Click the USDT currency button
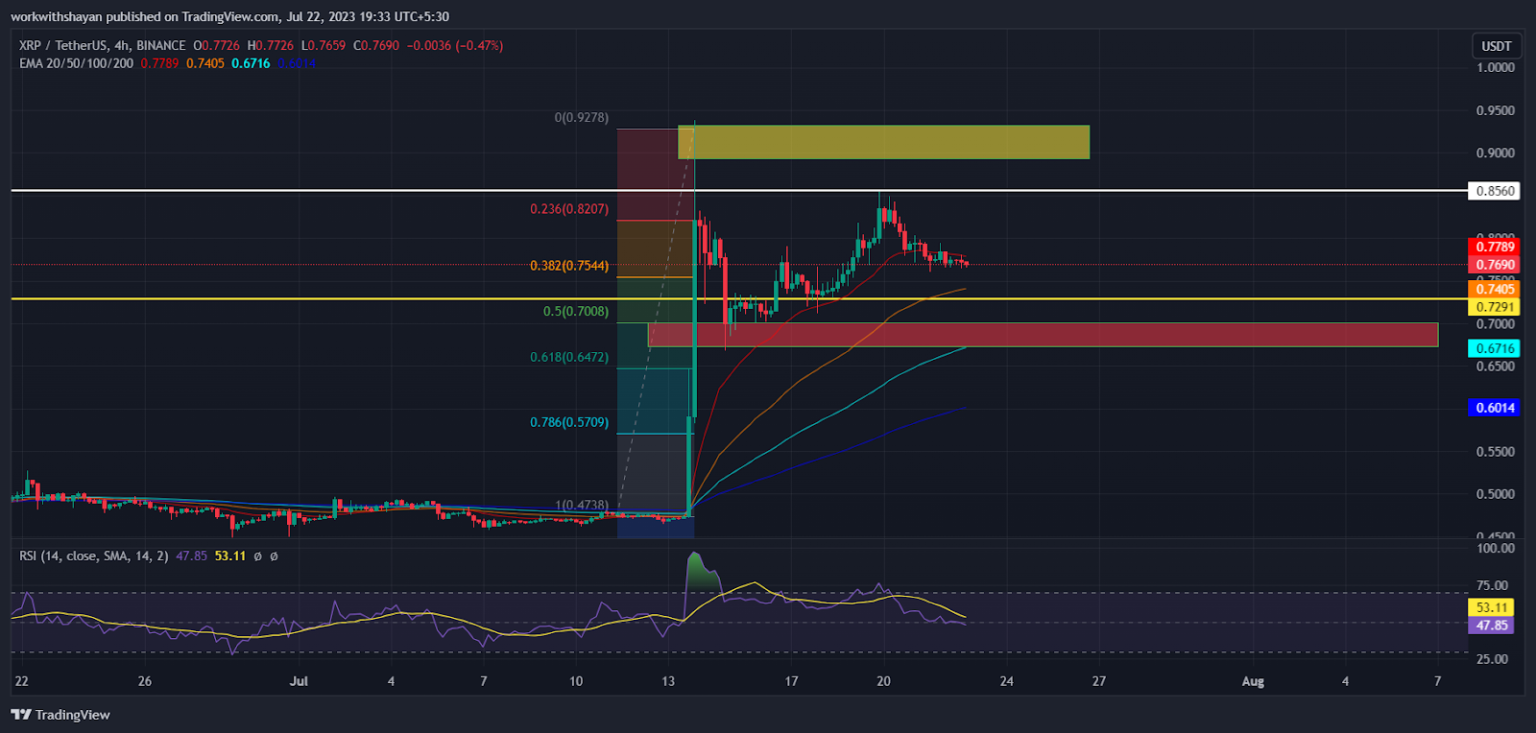 [1496, 46]
